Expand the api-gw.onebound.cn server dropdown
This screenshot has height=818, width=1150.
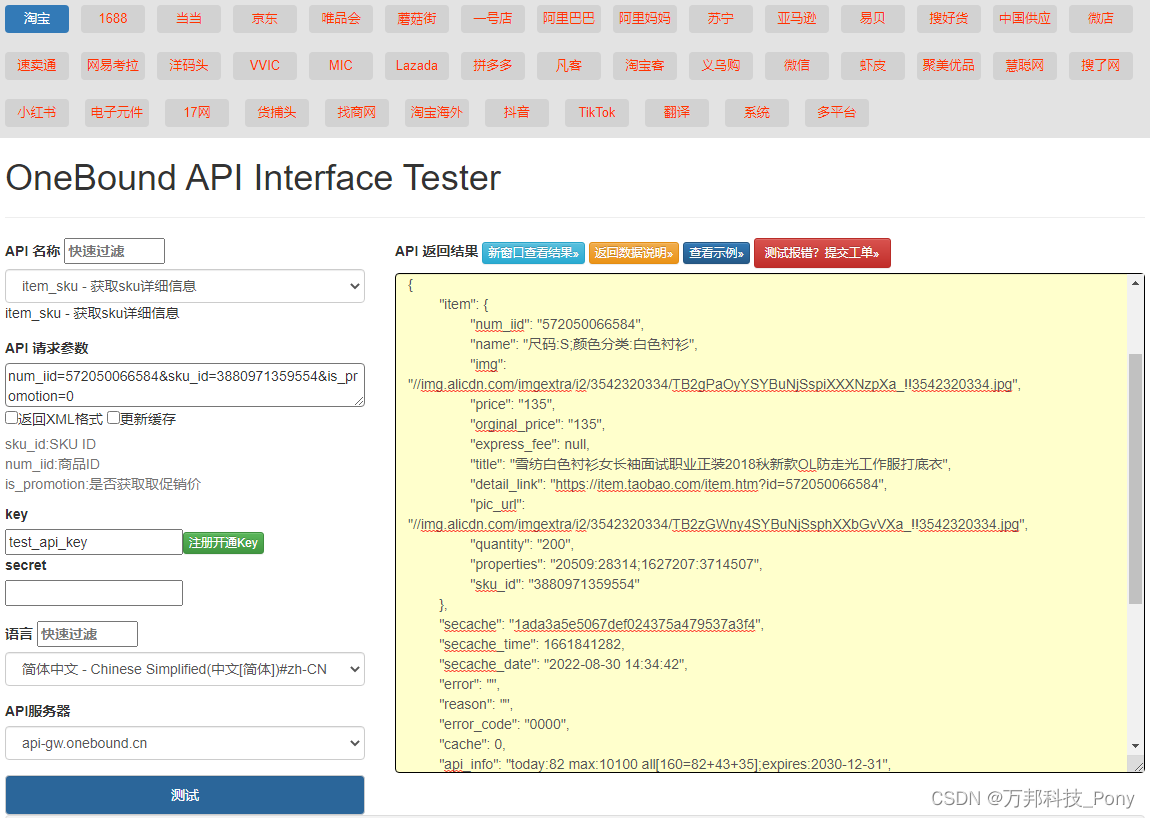point(185,743)
